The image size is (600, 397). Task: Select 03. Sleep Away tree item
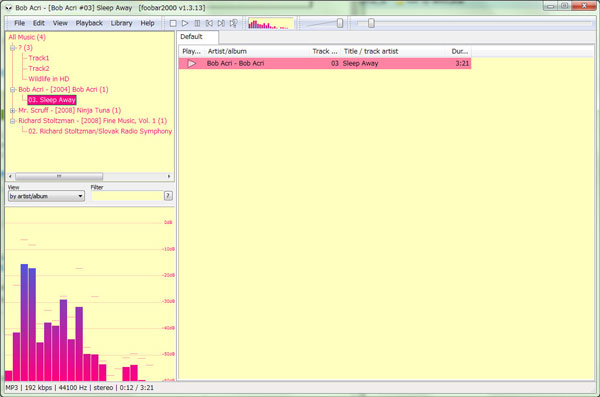(x=52, y=100)
